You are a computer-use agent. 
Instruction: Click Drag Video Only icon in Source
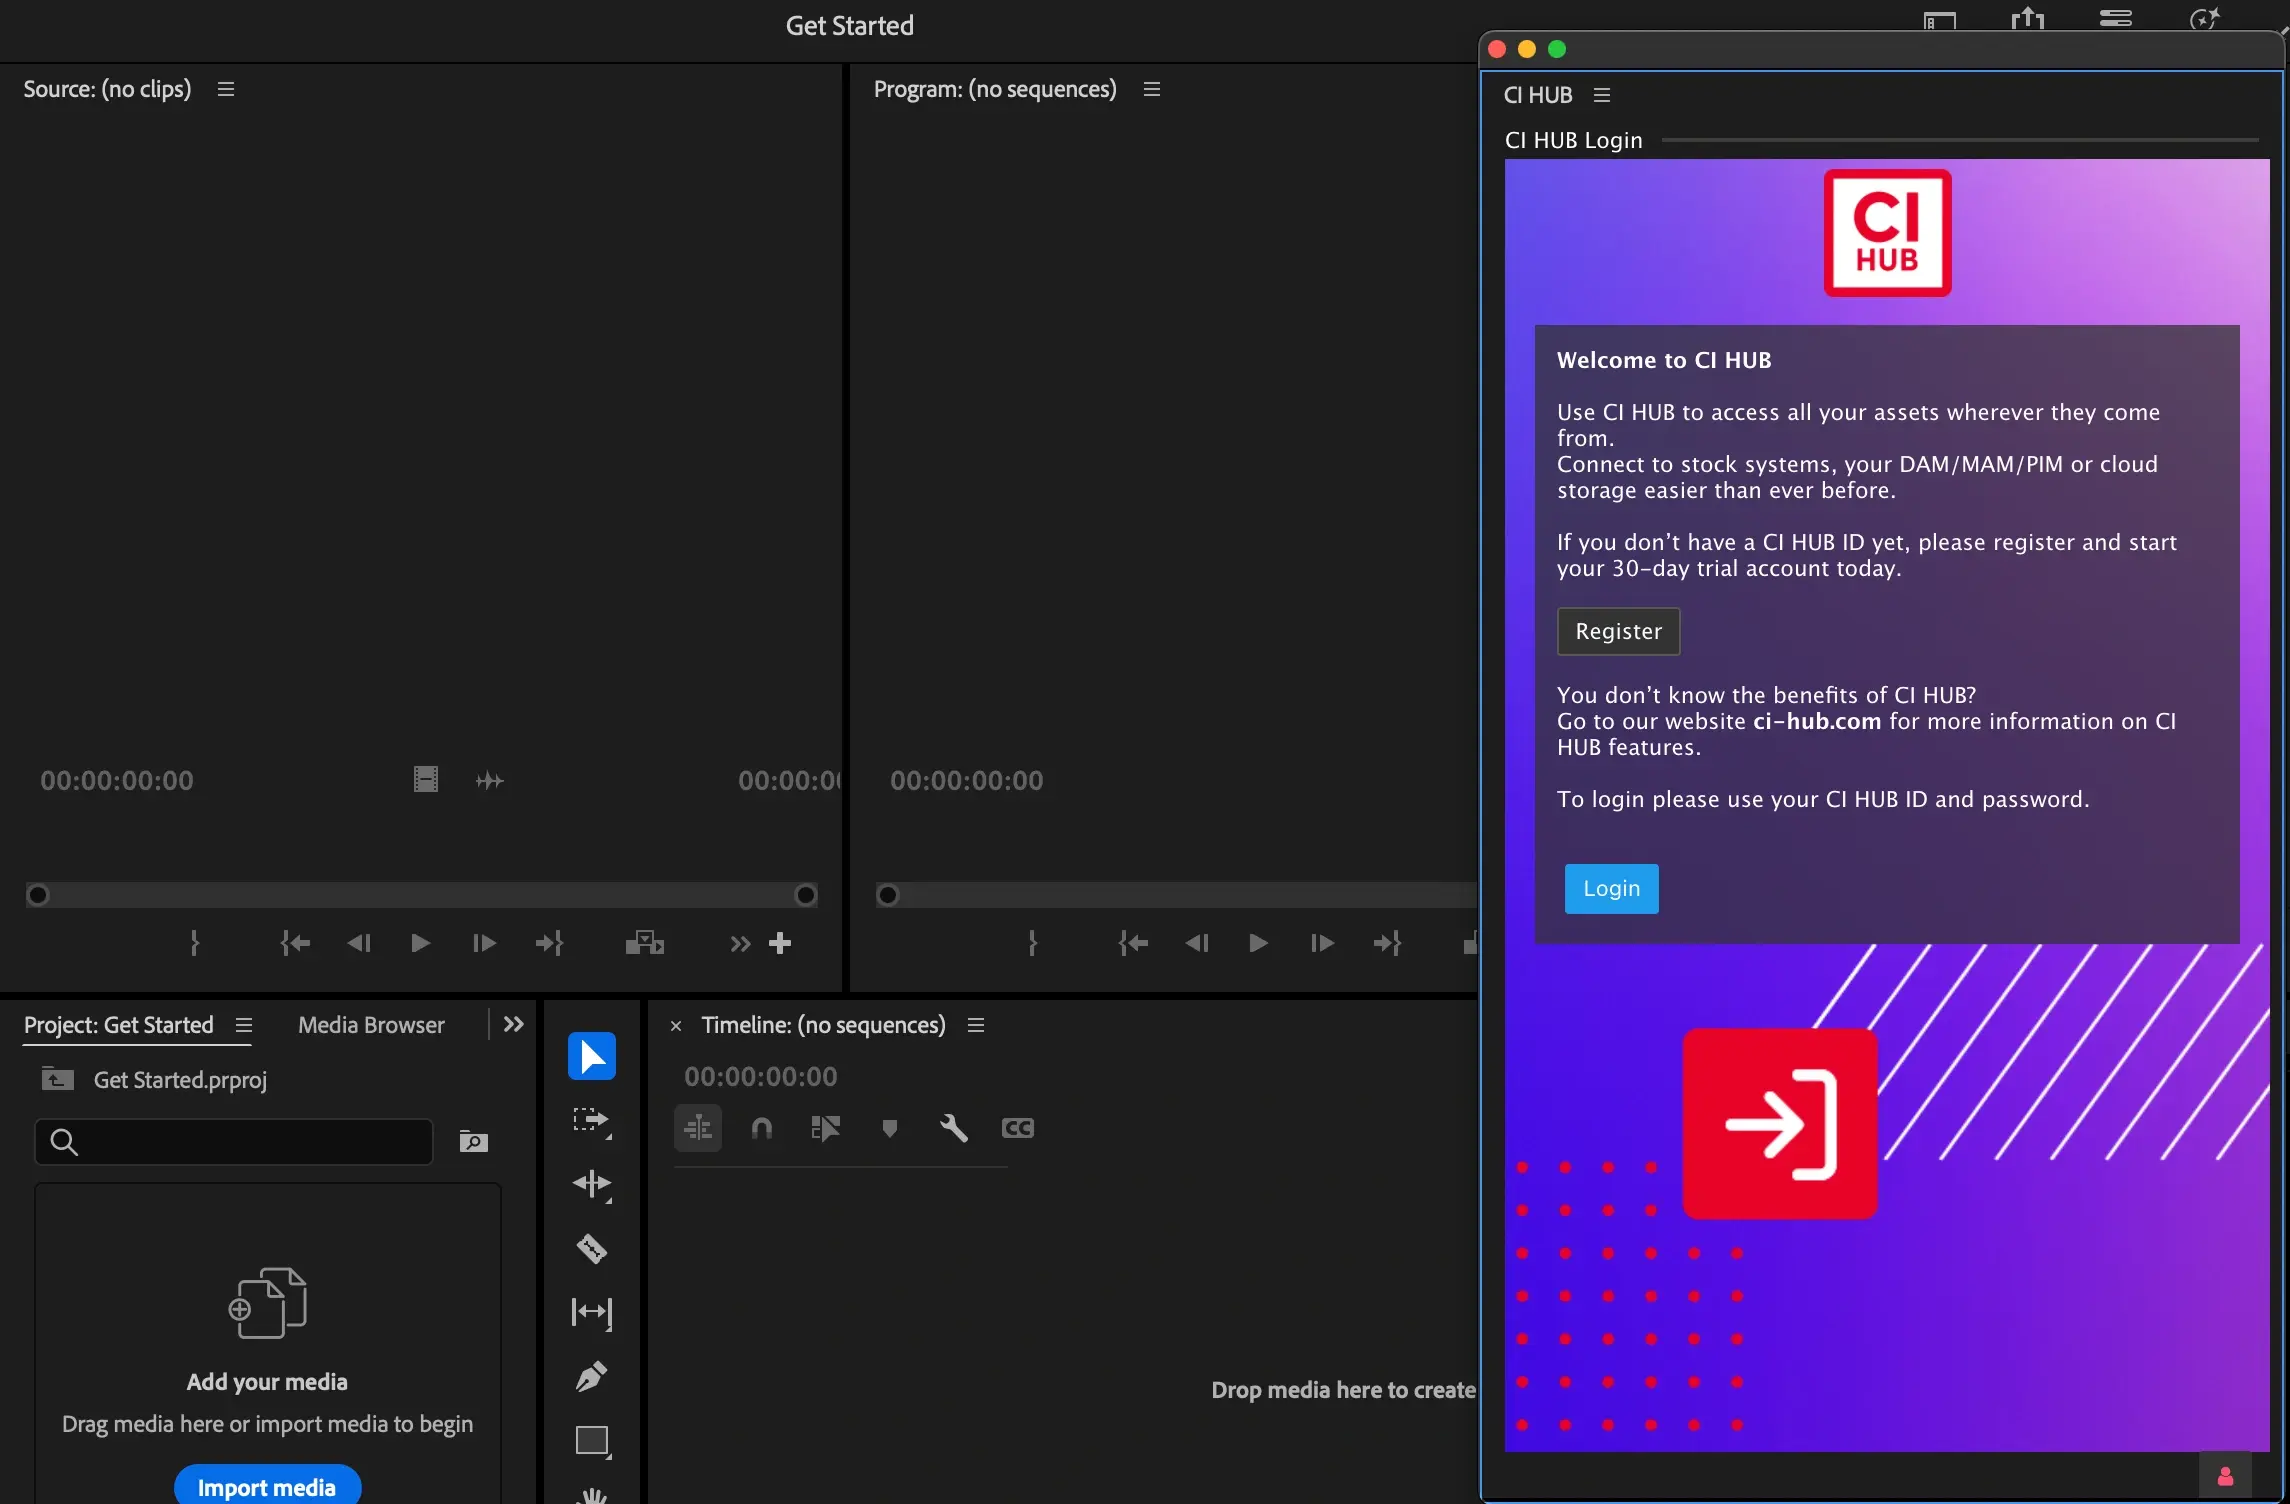426,780
